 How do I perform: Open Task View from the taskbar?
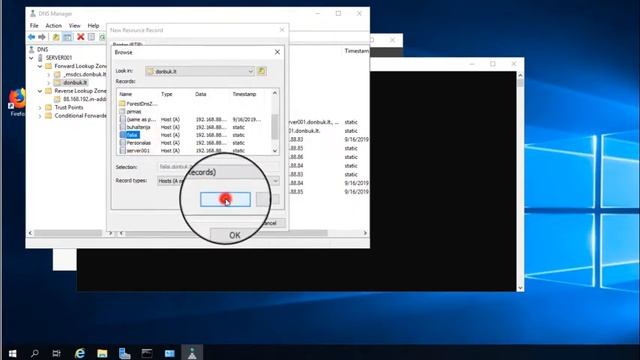click(x=57, y=353)
